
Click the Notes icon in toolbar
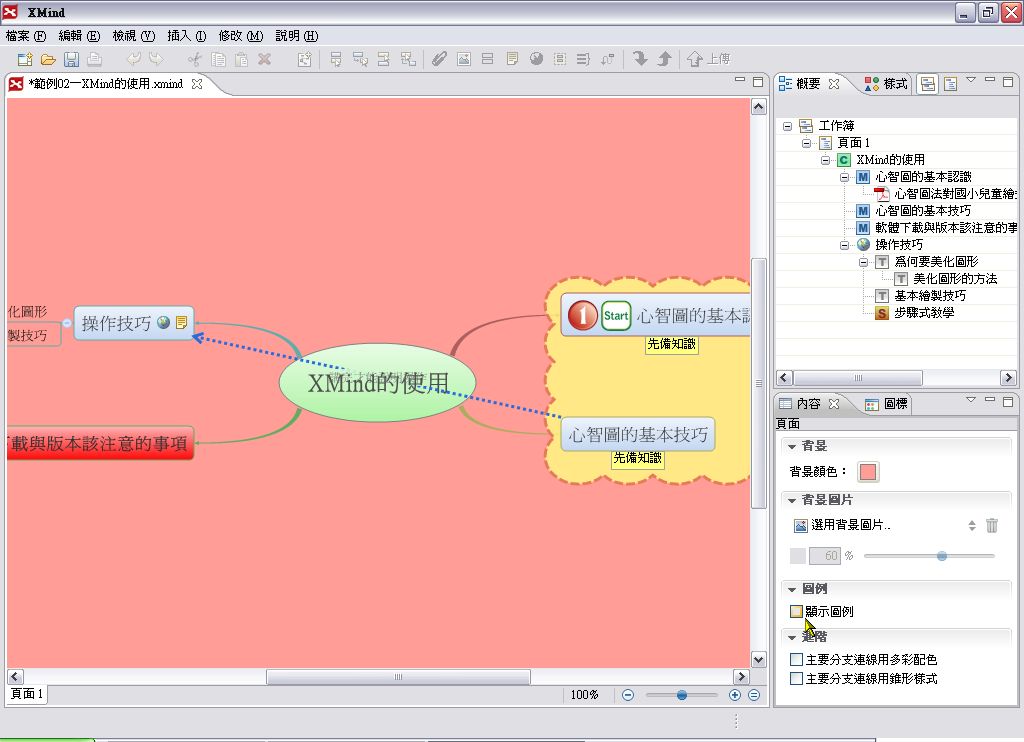pos(513,59)
